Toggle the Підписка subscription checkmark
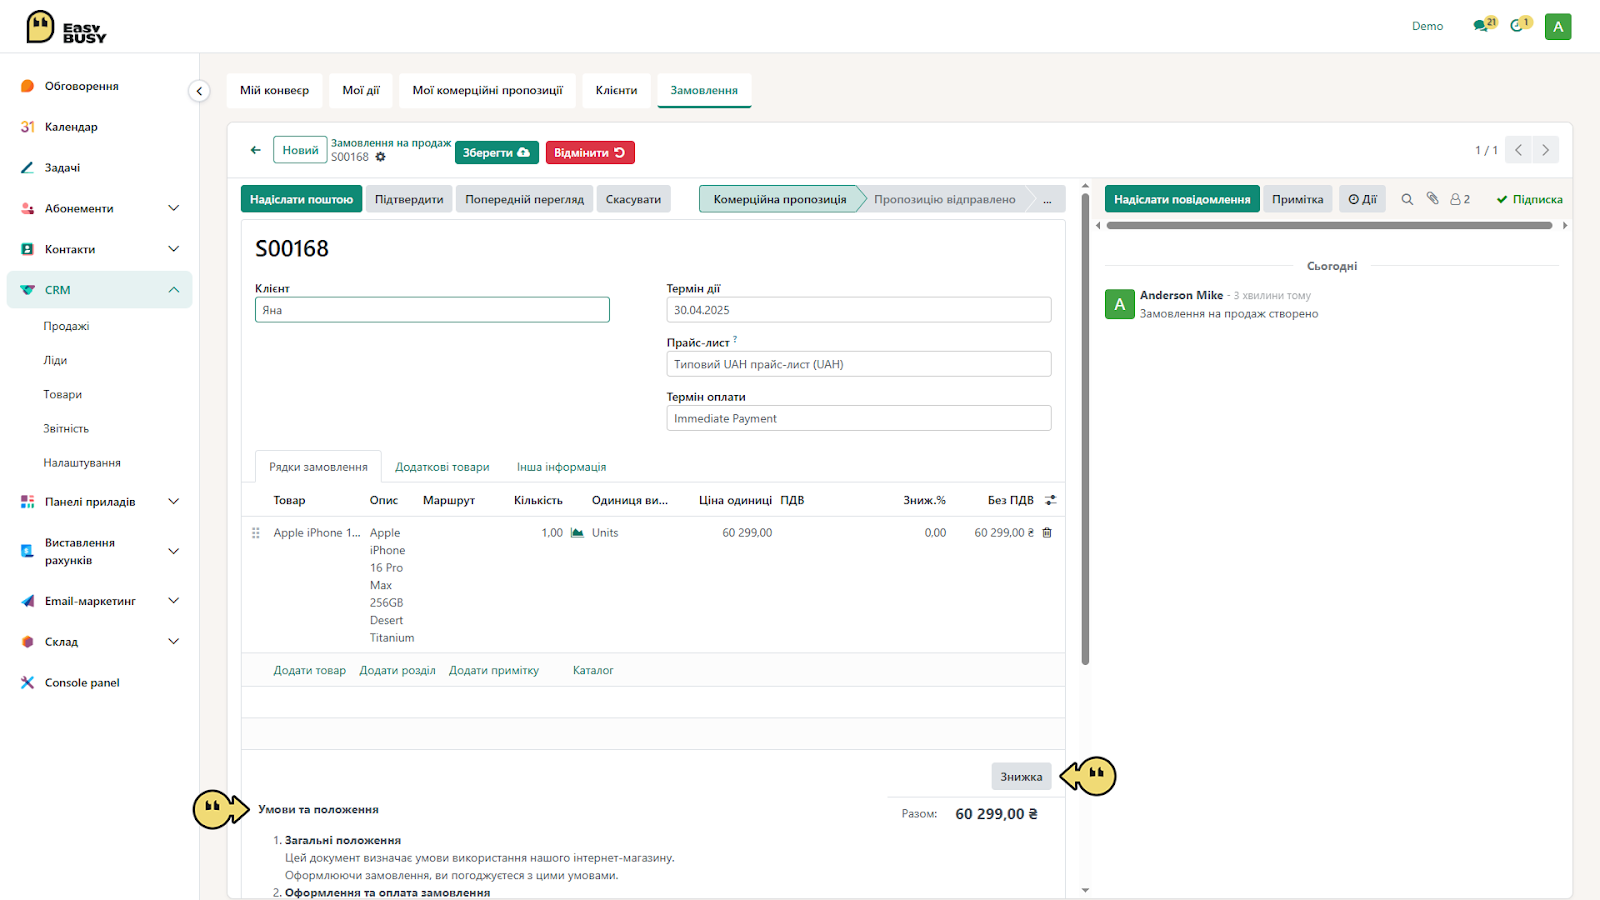Screen dimensions: 1600x900 [x=1529, y=199]
